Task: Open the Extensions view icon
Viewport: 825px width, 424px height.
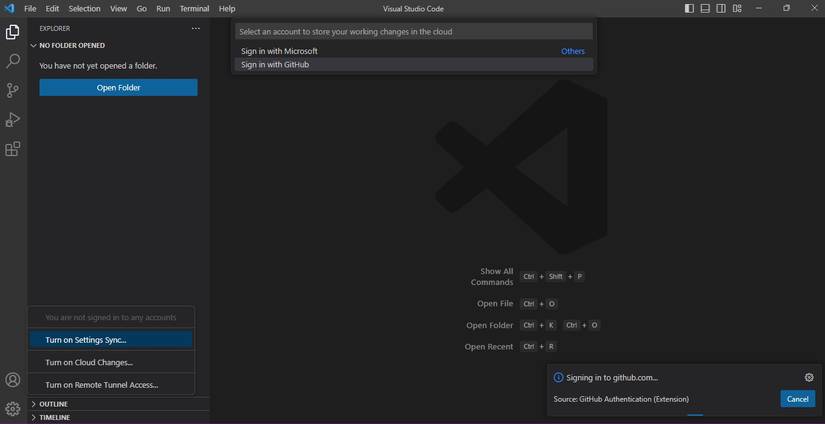Action: pyautogui.click(x=13, y=149)
